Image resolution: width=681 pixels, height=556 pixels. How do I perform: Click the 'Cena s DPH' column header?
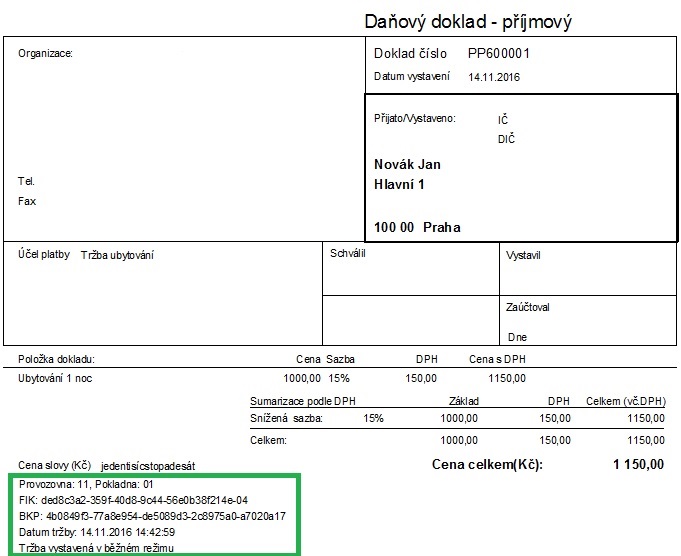coord(497,359)
